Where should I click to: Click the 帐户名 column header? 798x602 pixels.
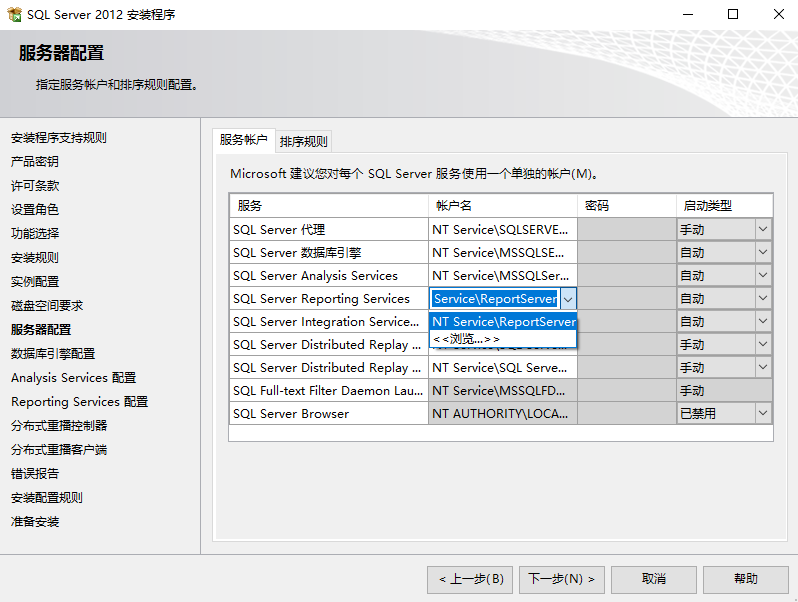503,206
